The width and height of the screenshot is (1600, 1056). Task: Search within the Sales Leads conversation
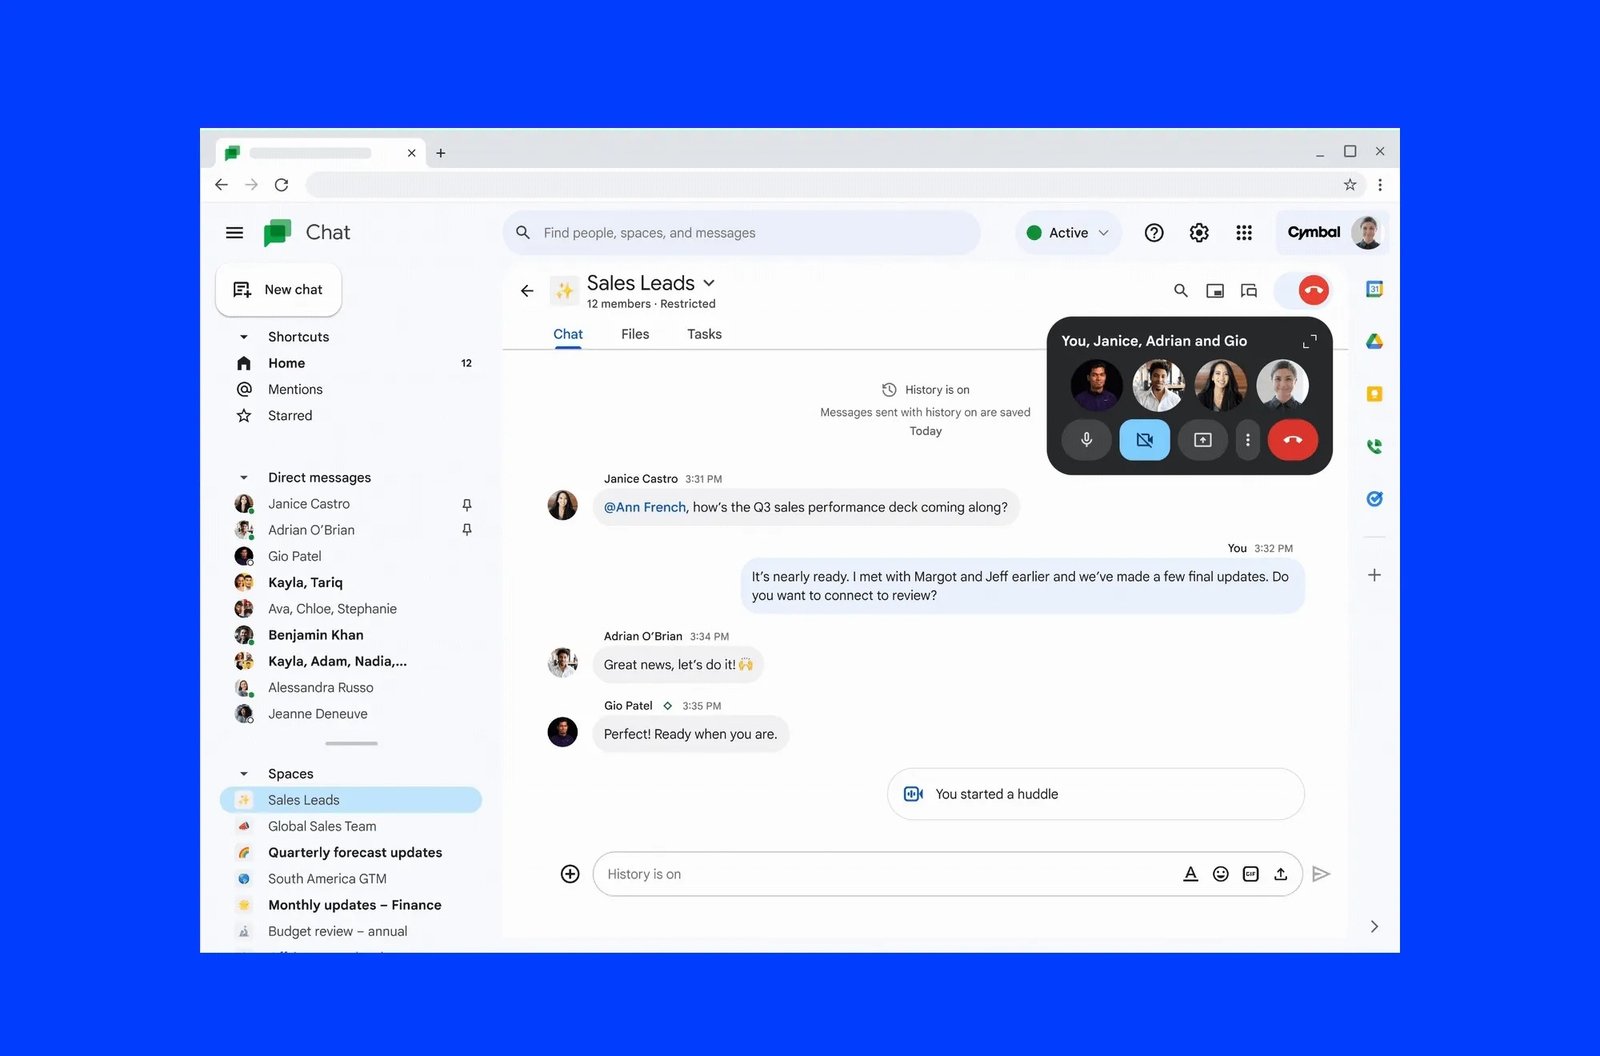click(x=1180, y=290)
